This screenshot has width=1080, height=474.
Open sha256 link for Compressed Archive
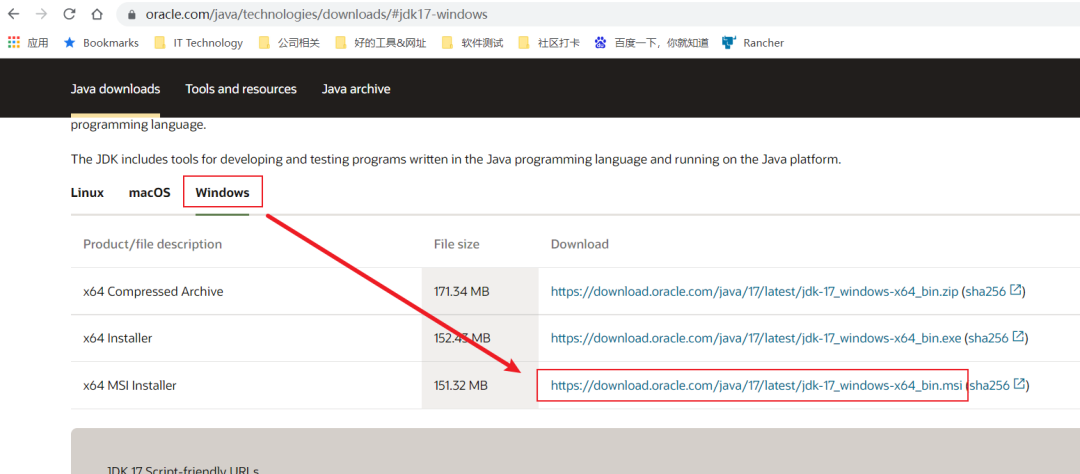pos(986,291)
